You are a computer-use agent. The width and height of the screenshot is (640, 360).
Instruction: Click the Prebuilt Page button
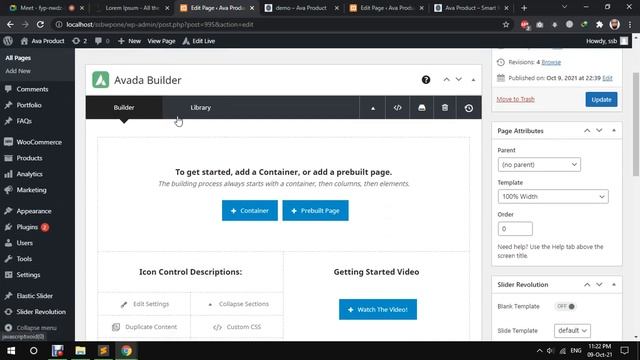(316, 211)
